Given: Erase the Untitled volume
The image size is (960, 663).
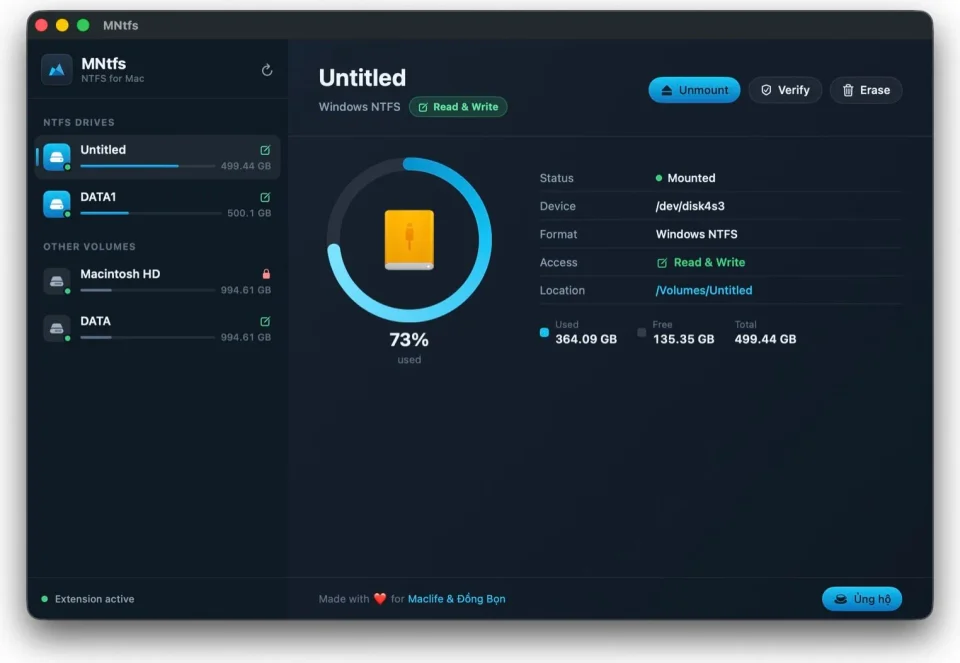Looking at the screenshot, I should pos(866,90).
